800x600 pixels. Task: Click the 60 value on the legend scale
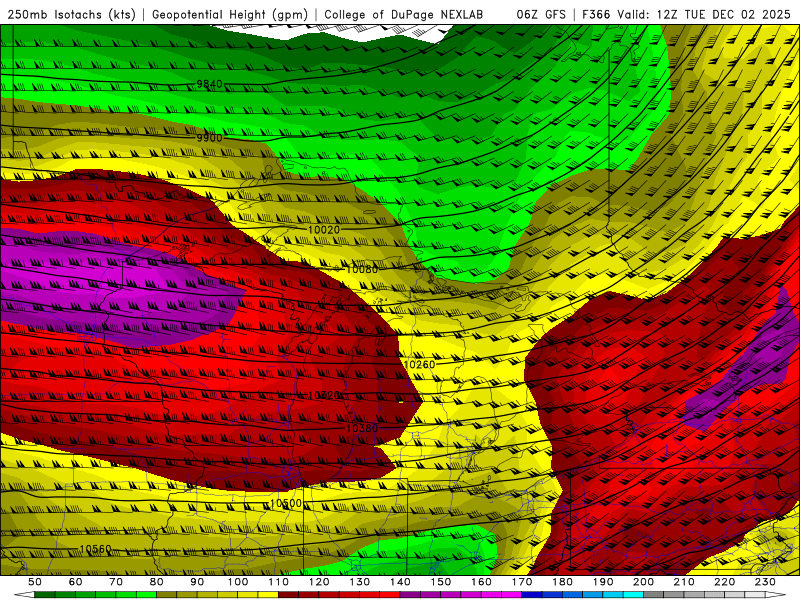[75, 582]
